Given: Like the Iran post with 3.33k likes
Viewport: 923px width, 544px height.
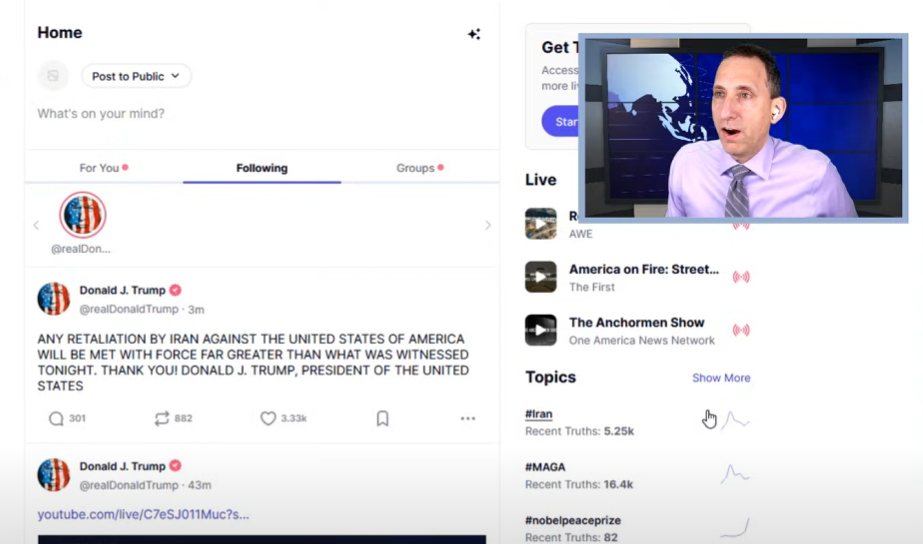Looking at the screenshot, I should (x=268, y=419).
